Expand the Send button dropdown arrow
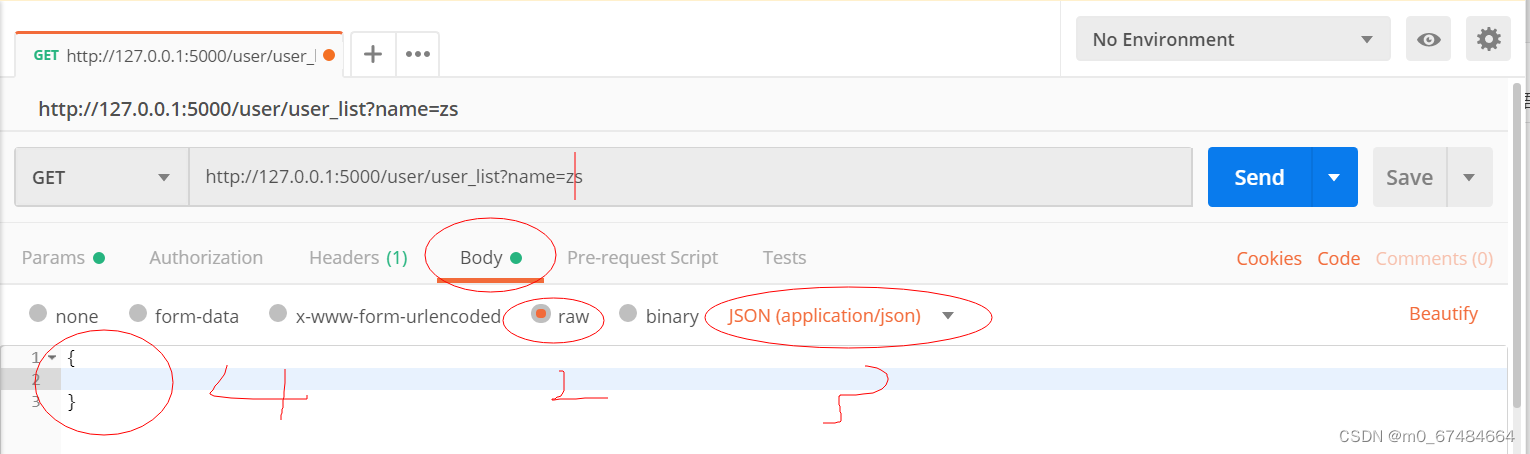Viewport: 1530px width, 454px height. 1334,177
